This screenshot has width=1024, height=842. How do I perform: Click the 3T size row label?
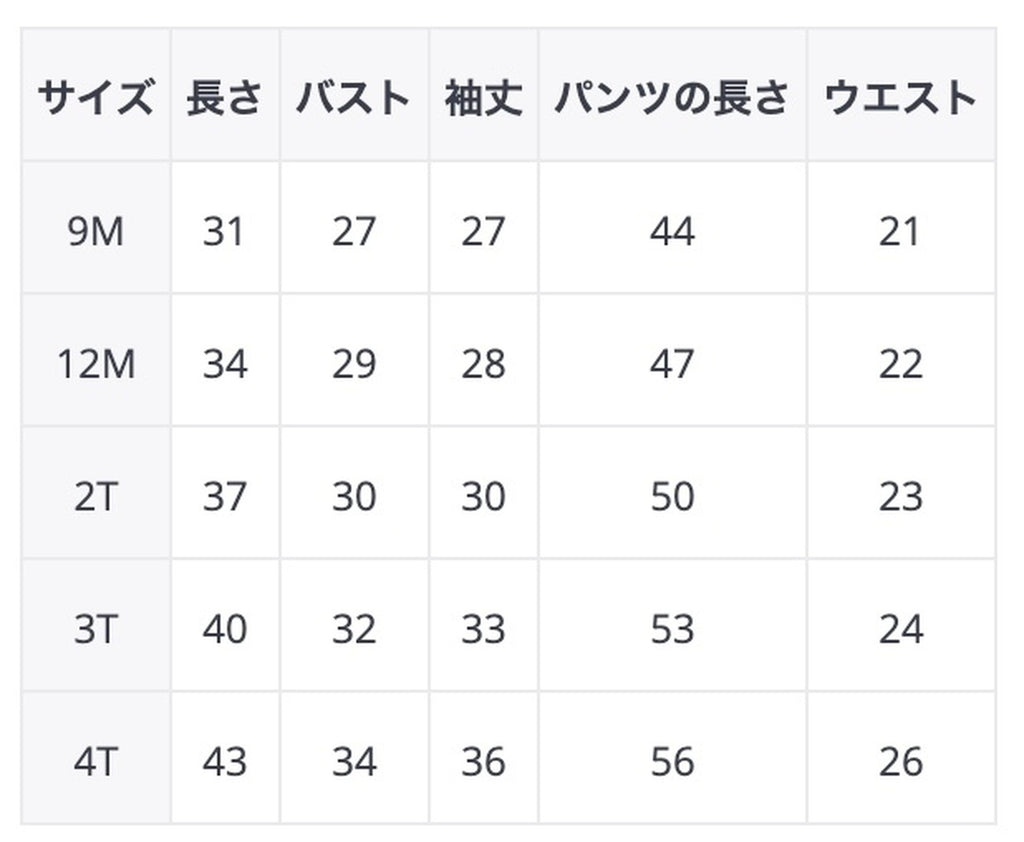tap(95, 629)
